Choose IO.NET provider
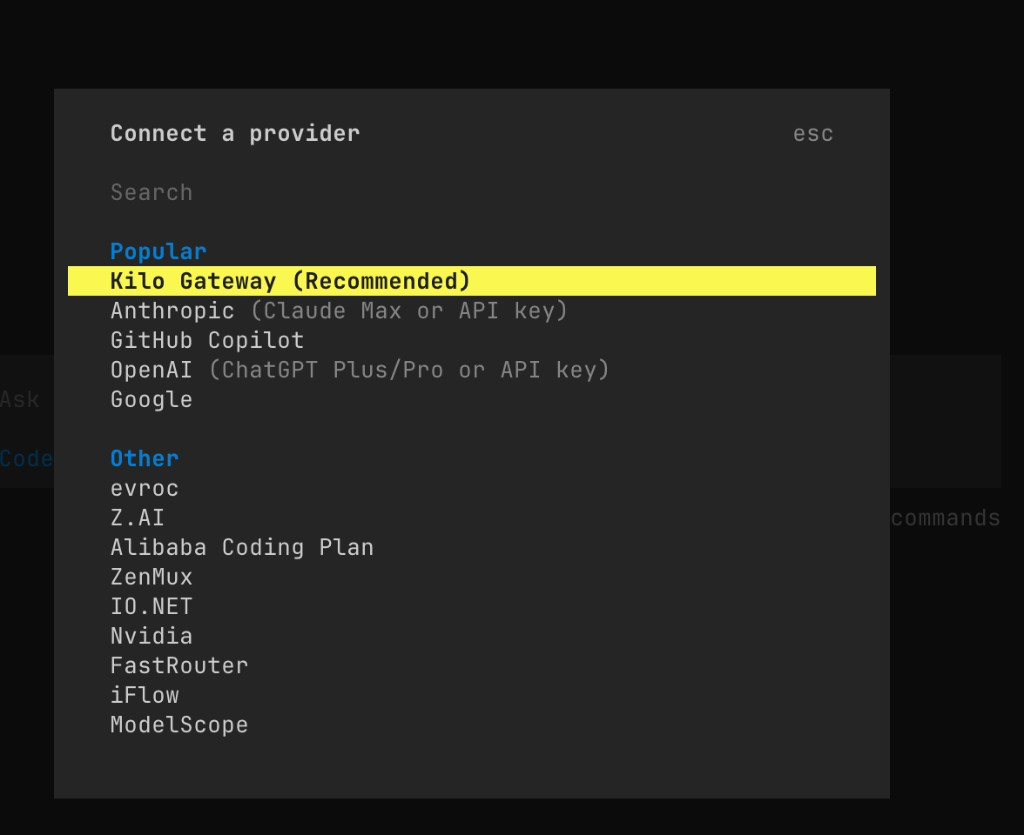The width and height of the screenshot is (1024, 835). coord(472,607)
